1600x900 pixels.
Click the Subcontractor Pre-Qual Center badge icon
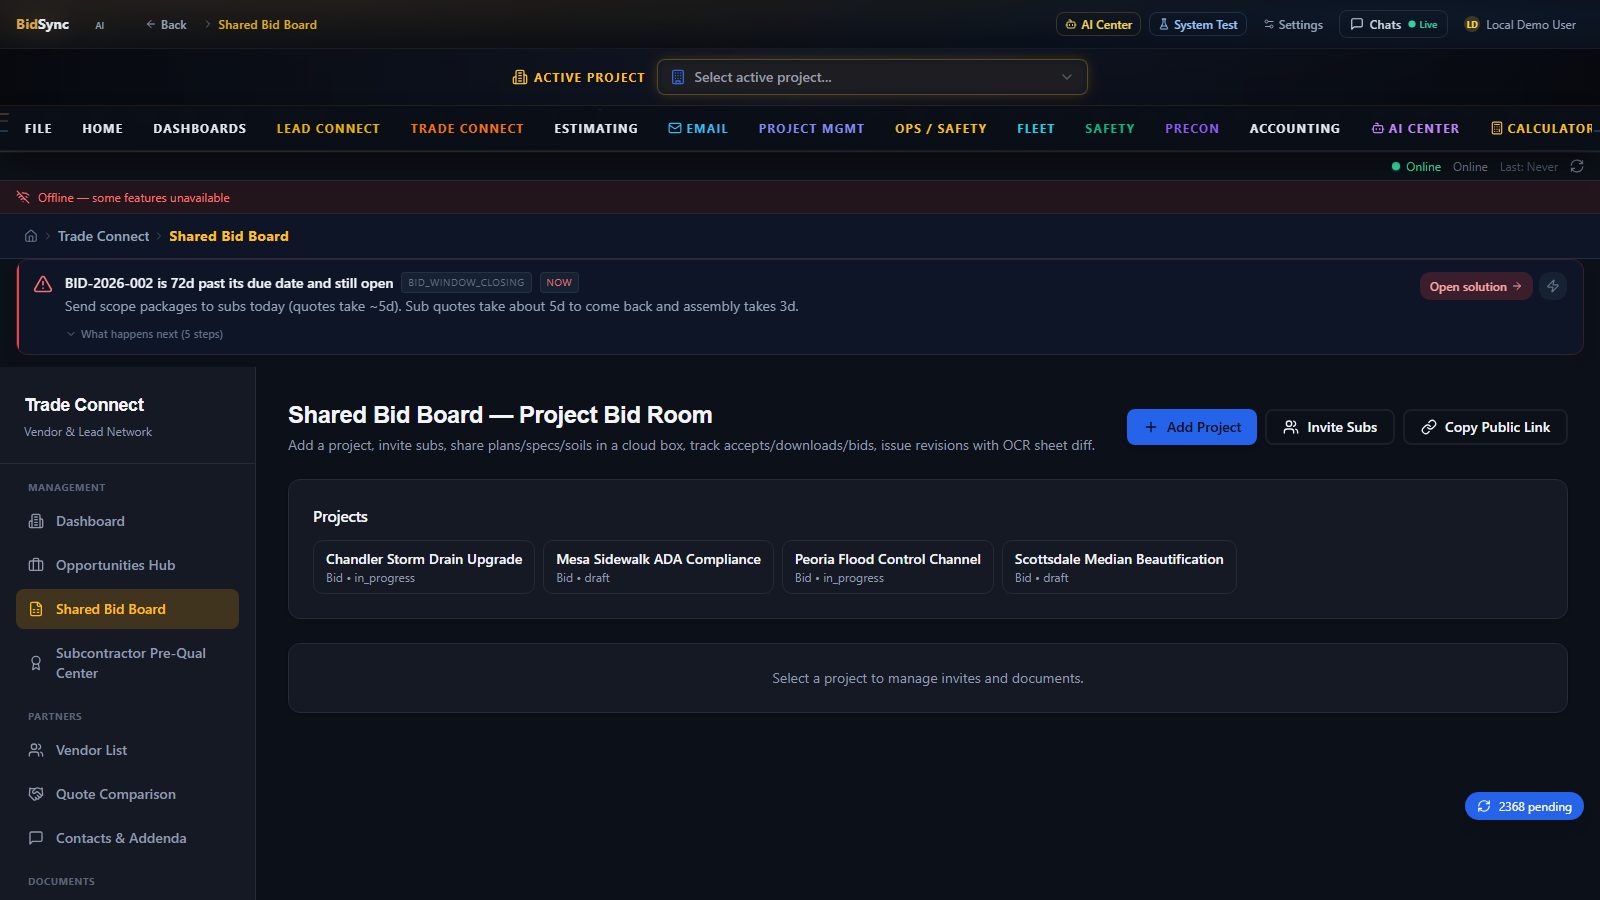tap(36, 663)
